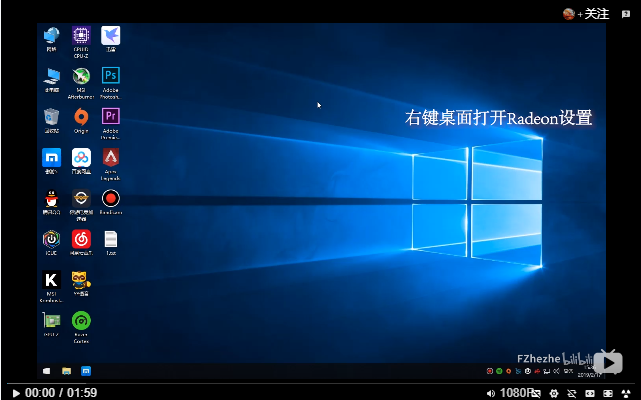The height and width of the screenshot is (400, 641).
Task: Open the This PC desktop icon
Action: 52,80
